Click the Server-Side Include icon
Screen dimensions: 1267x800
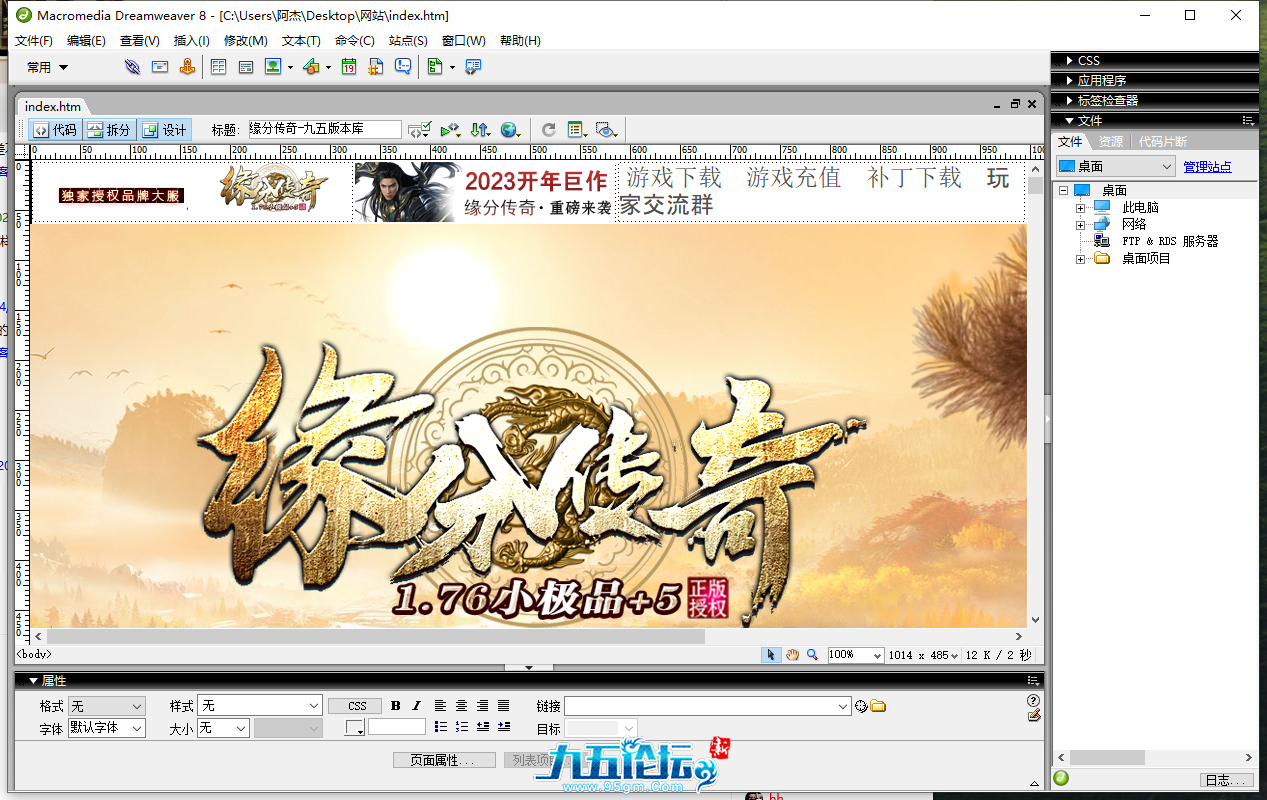click(x=376, y=67)
